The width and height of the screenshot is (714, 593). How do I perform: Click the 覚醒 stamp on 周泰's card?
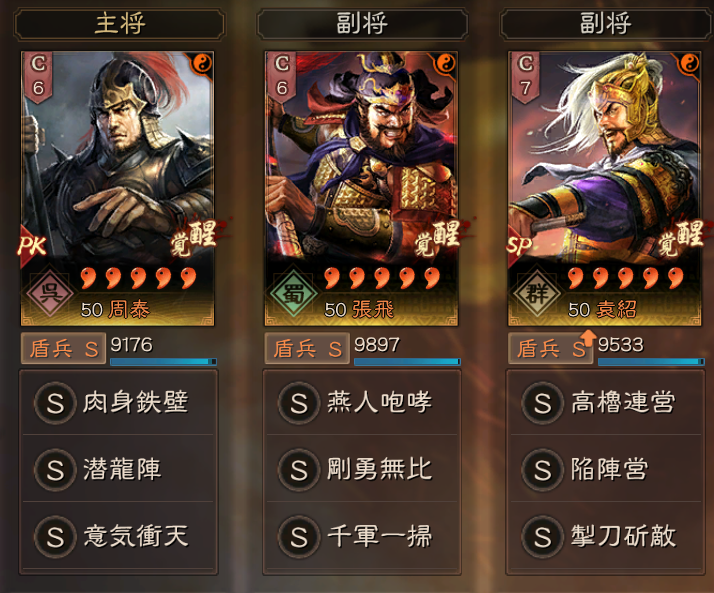[x=195, y=238]
